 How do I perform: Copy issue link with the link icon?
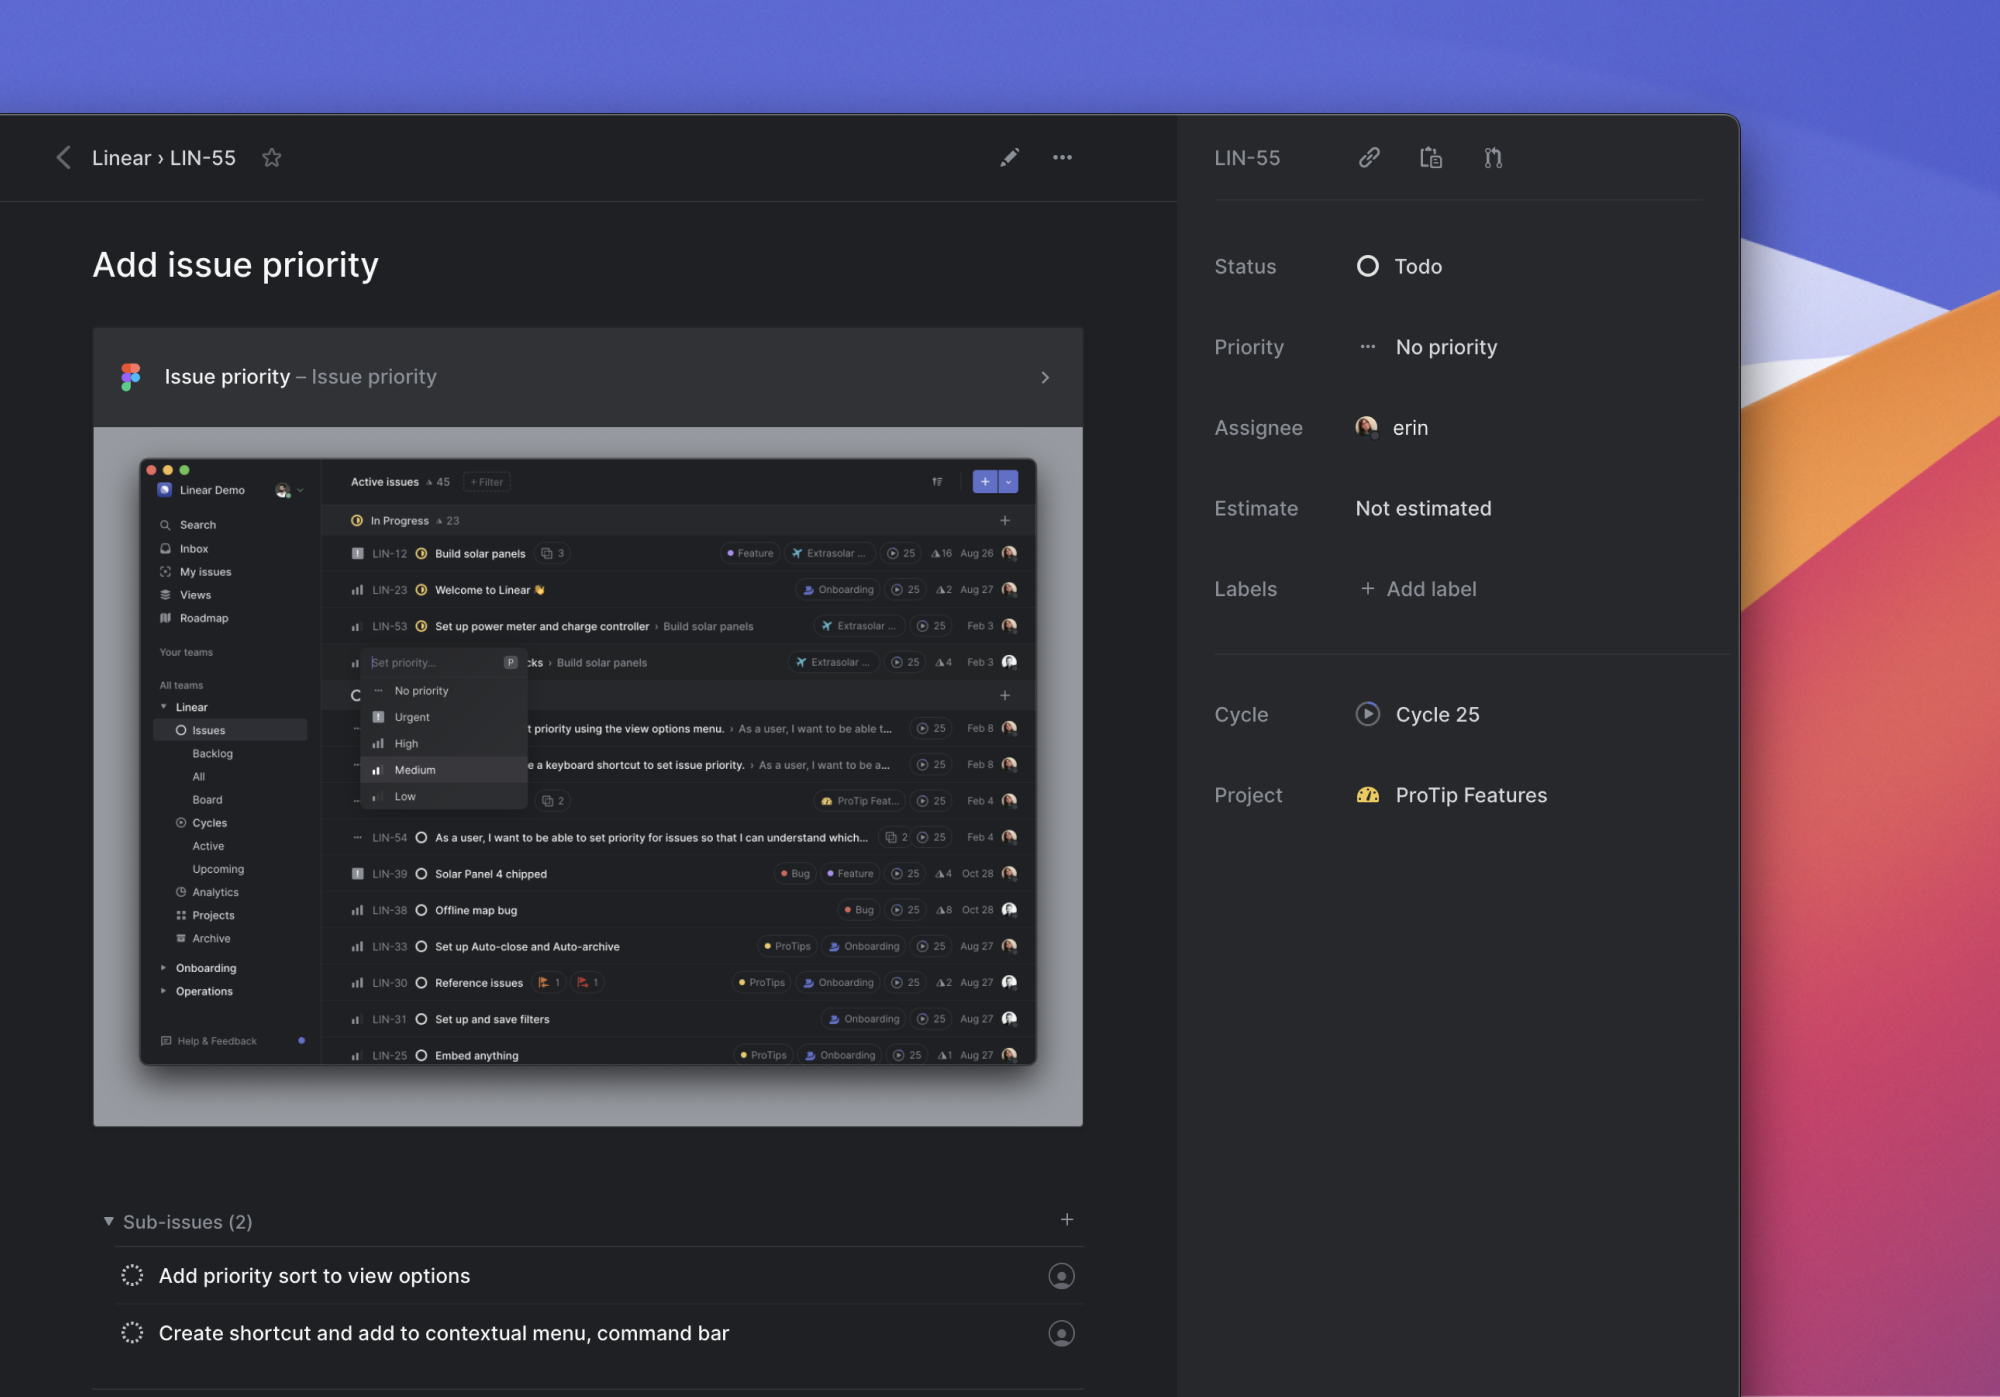(1369, 158)
